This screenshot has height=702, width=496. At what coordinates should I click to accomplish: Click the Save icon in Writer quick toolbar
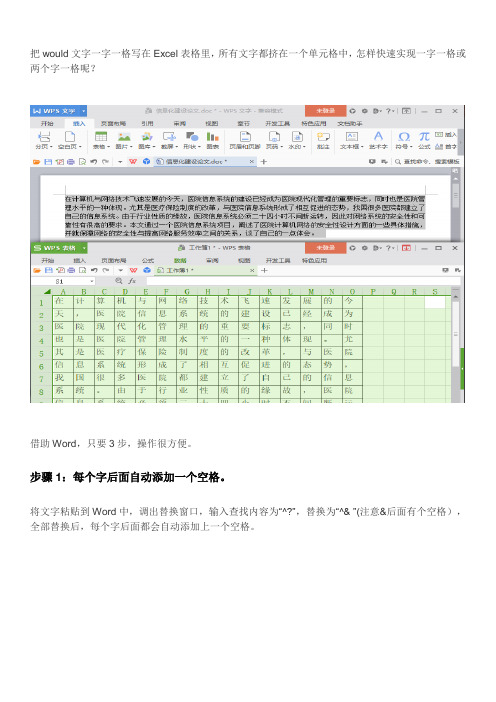click(48, 162)
